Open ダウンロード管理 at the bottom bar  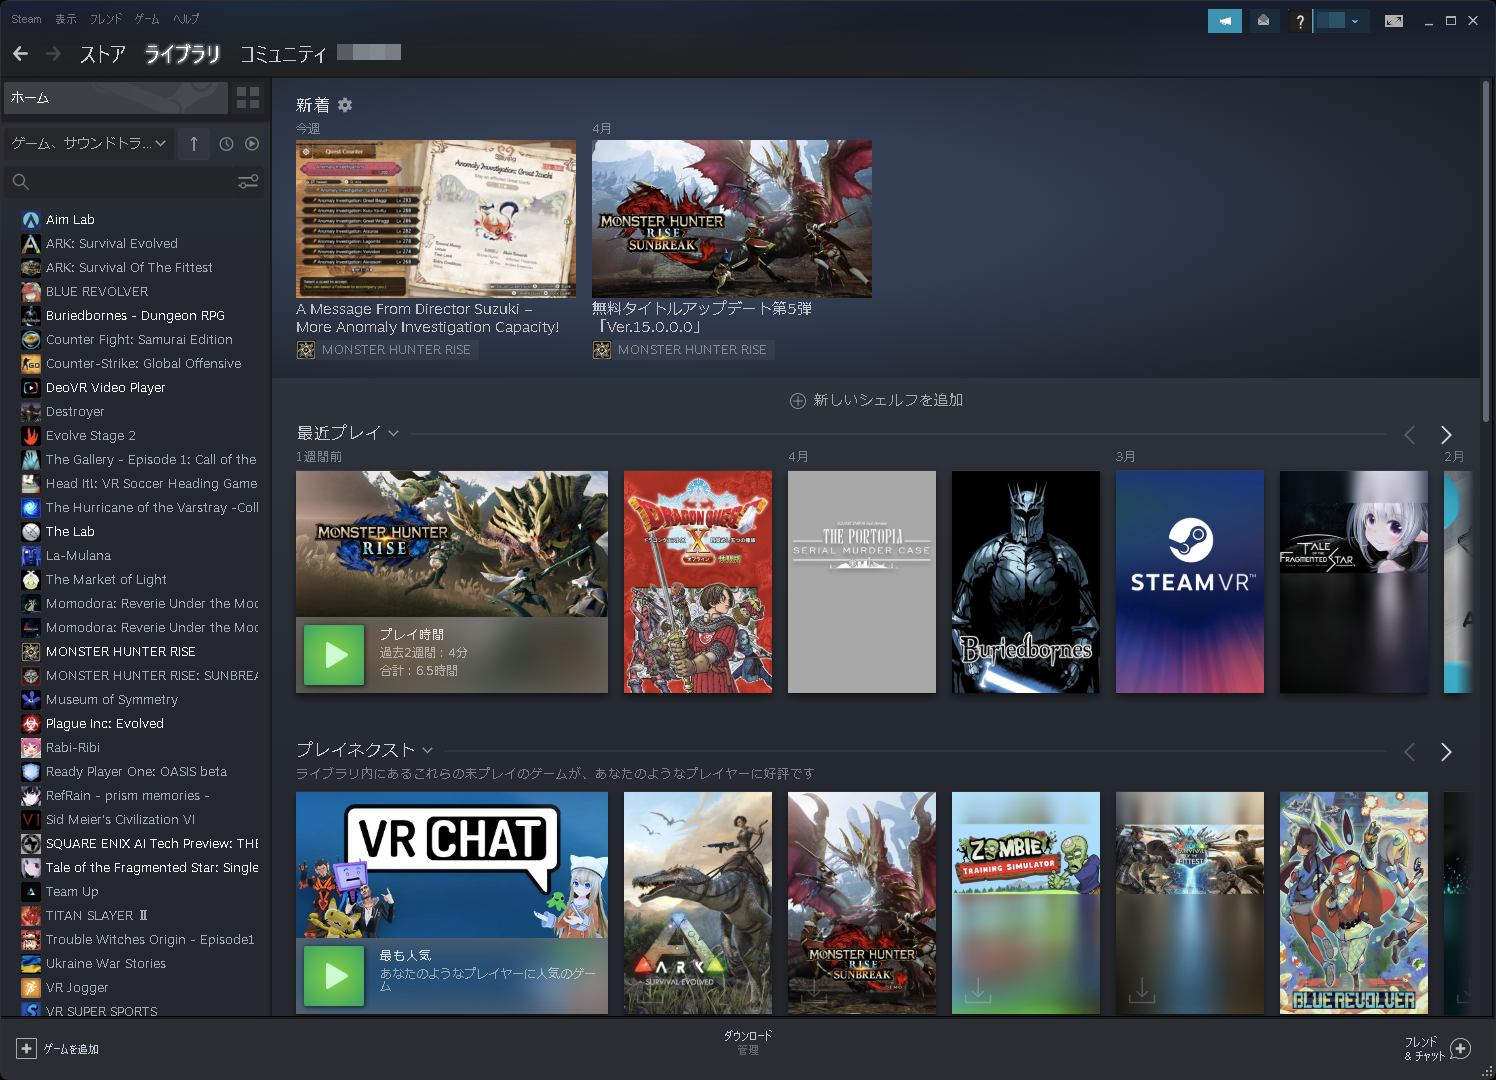tap(749, 1043)
